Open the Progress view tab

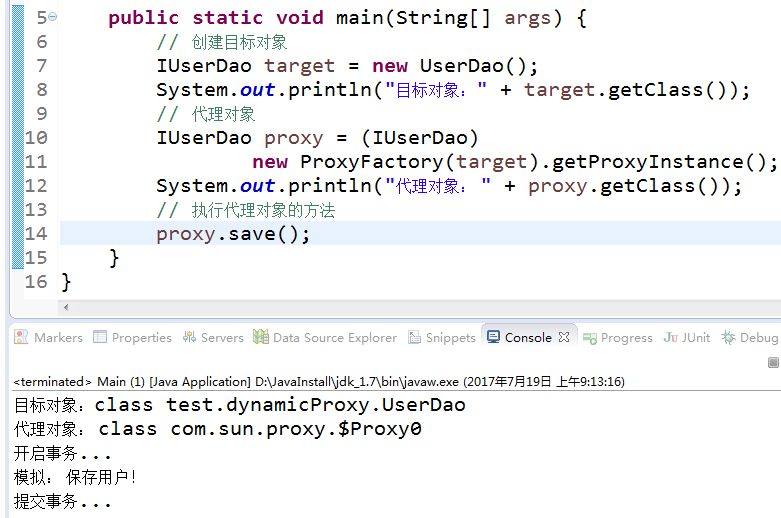(618, 337)
